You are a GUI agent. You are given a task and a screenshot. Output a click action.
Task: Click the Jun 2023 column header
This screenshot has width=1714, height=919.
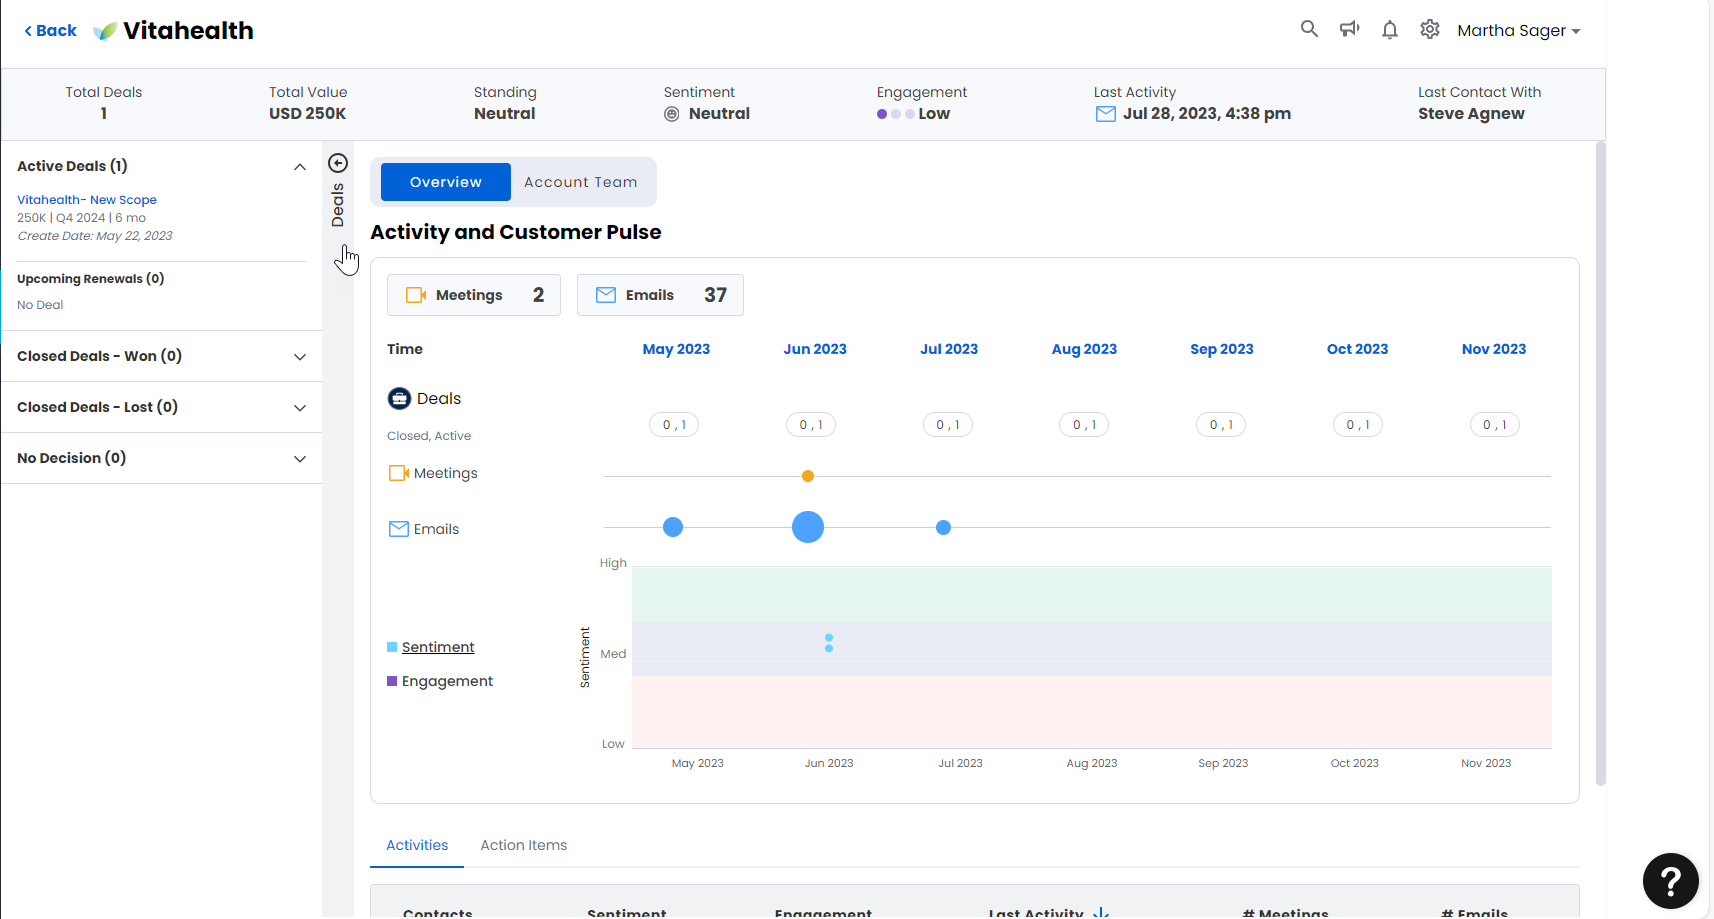(815, 349)
